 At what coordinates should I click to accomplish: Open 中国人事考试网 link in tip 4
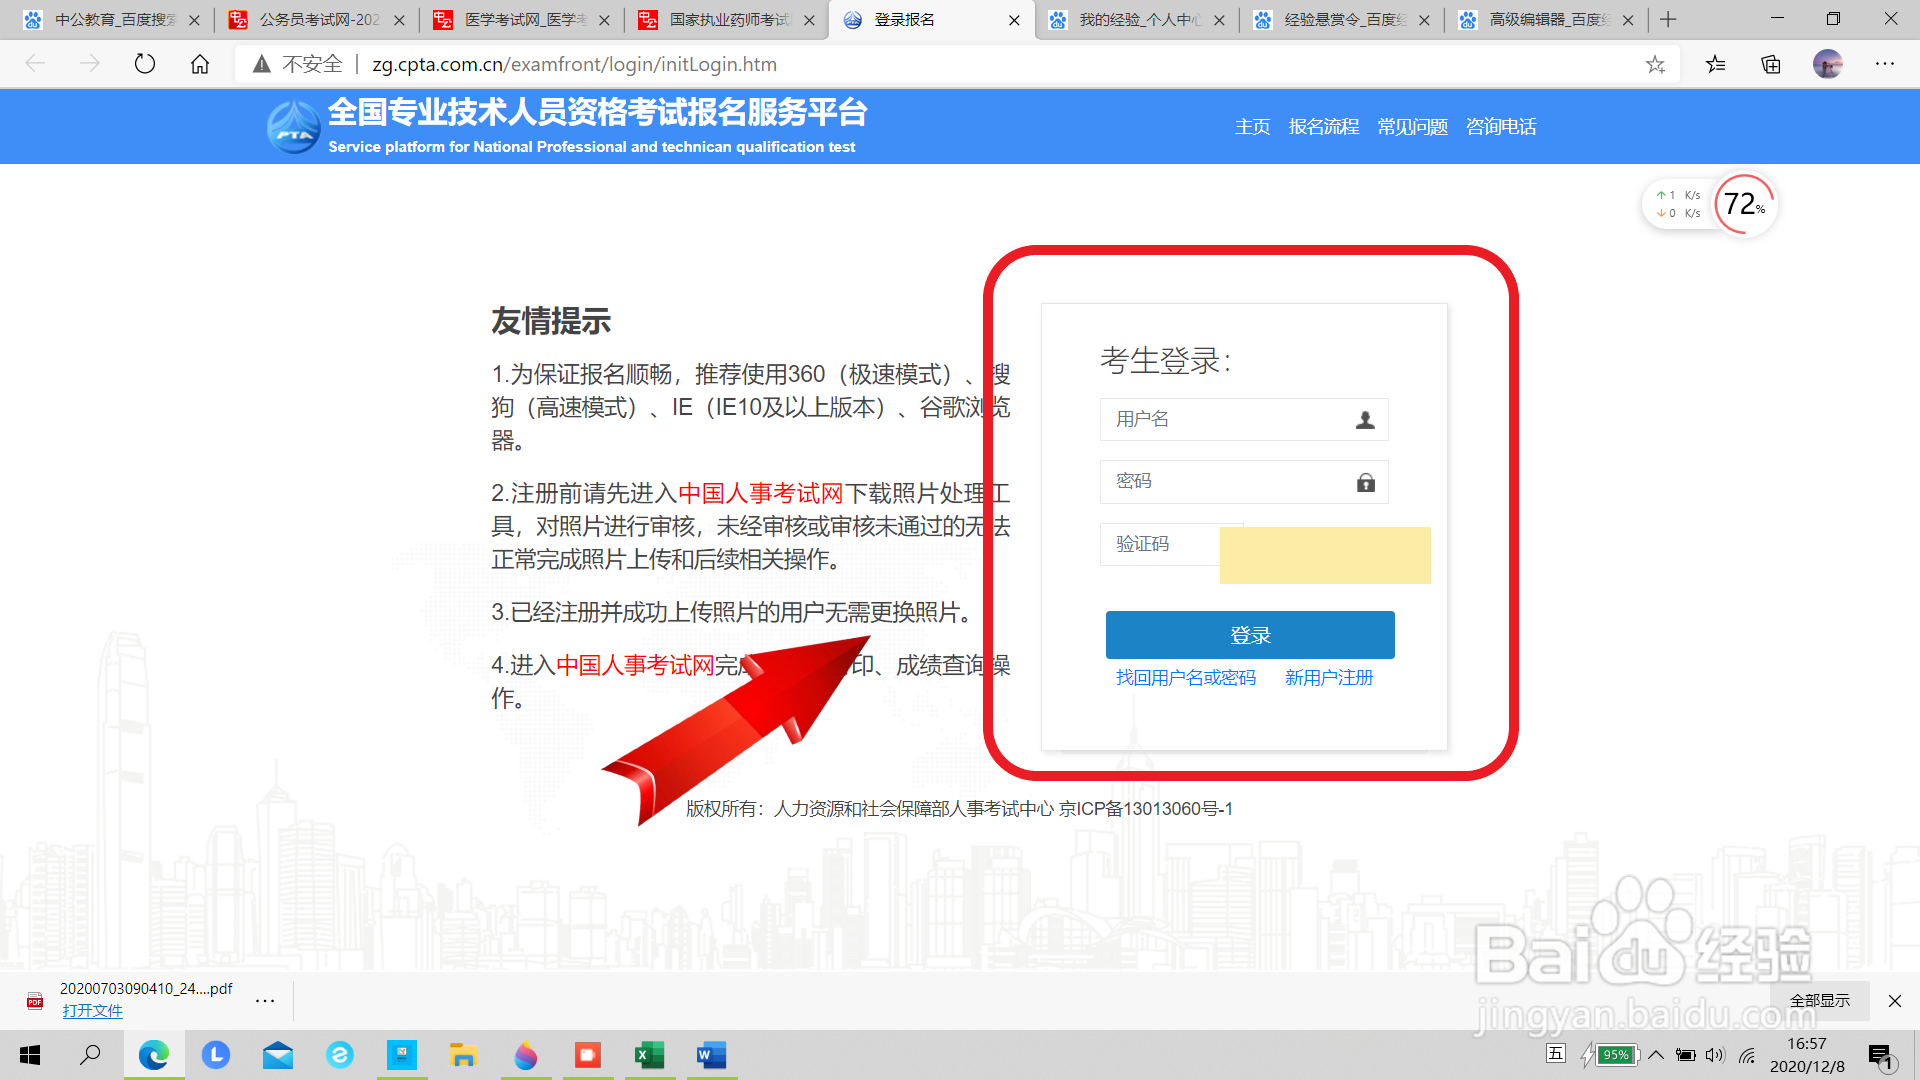point(635,665)
